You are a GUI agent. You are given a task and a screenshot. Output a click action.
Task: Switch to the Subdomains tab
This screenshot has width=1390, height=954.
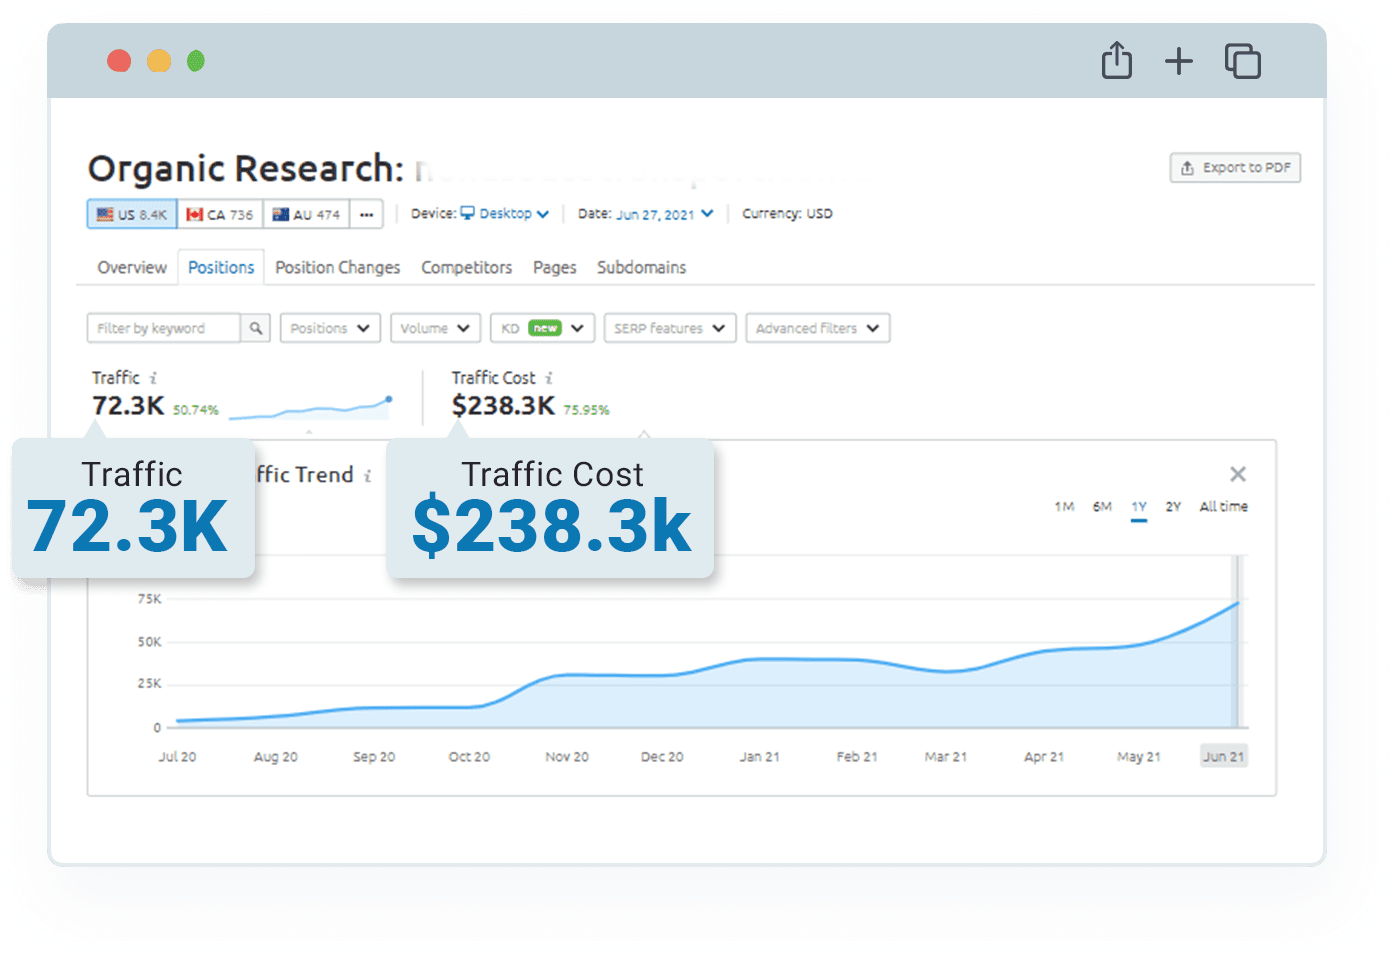(641, 267)
